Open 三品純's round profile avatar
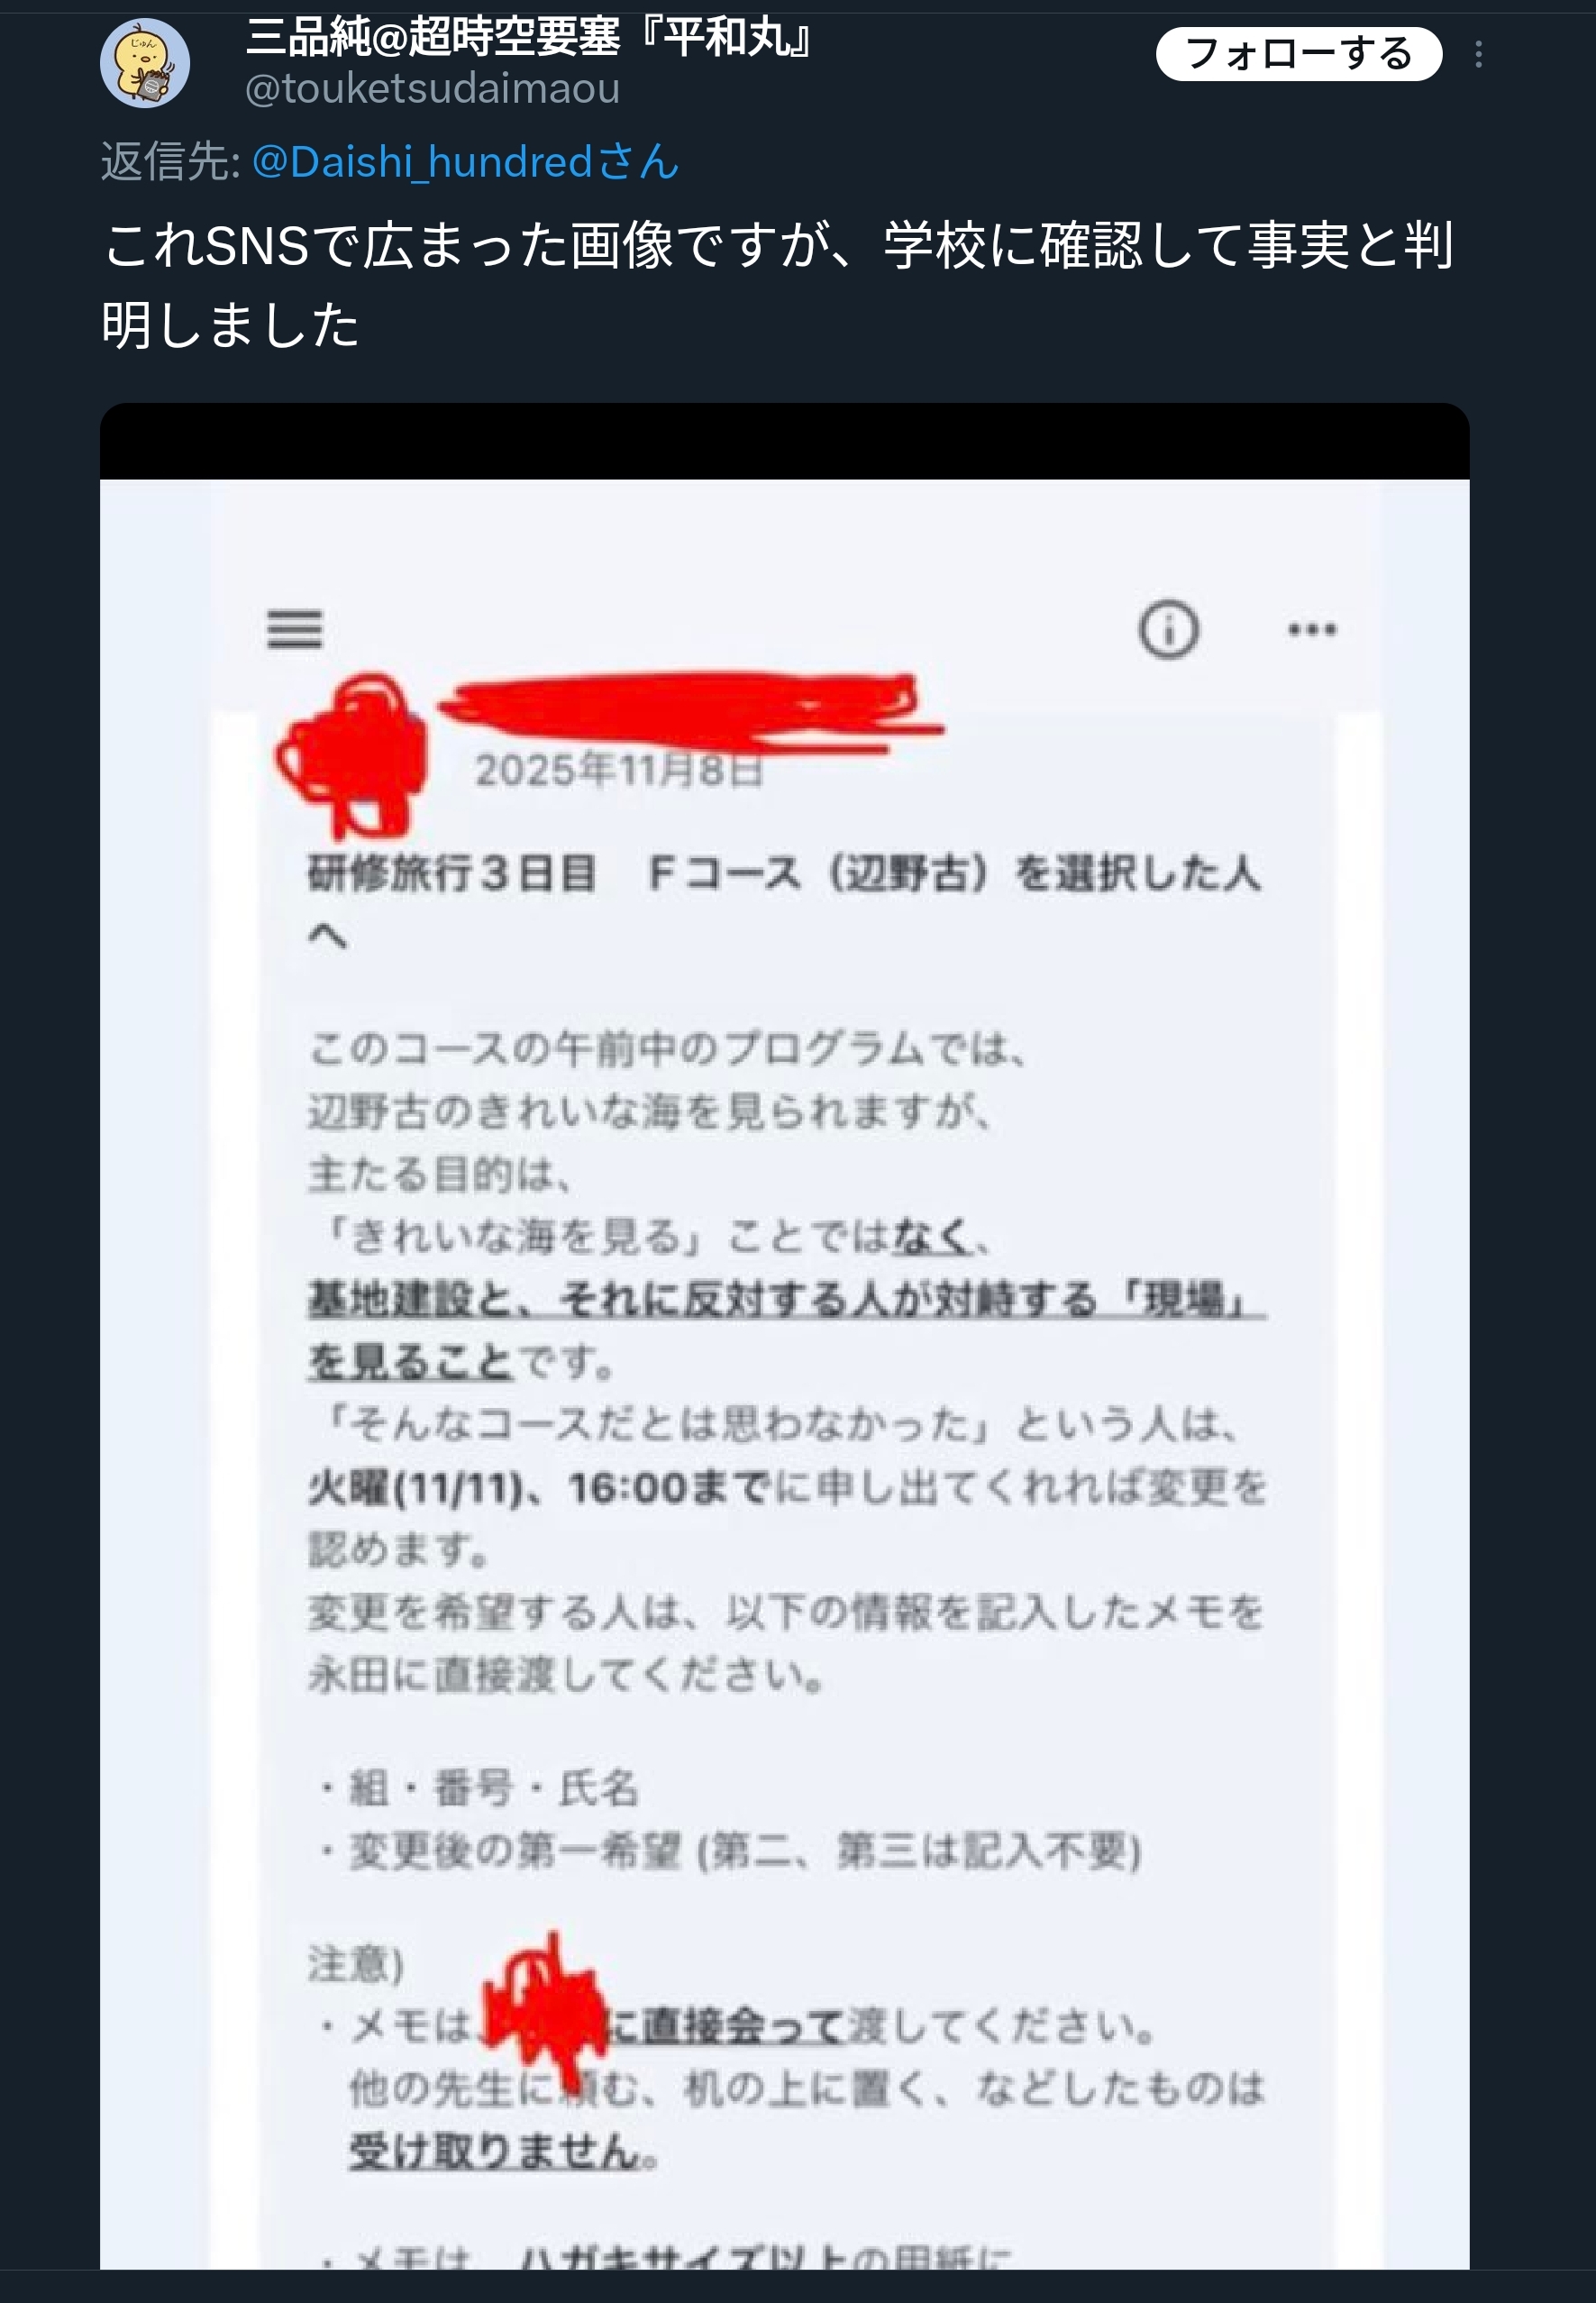Screen dimensions: 1596x2303 (x=145, y=63)
